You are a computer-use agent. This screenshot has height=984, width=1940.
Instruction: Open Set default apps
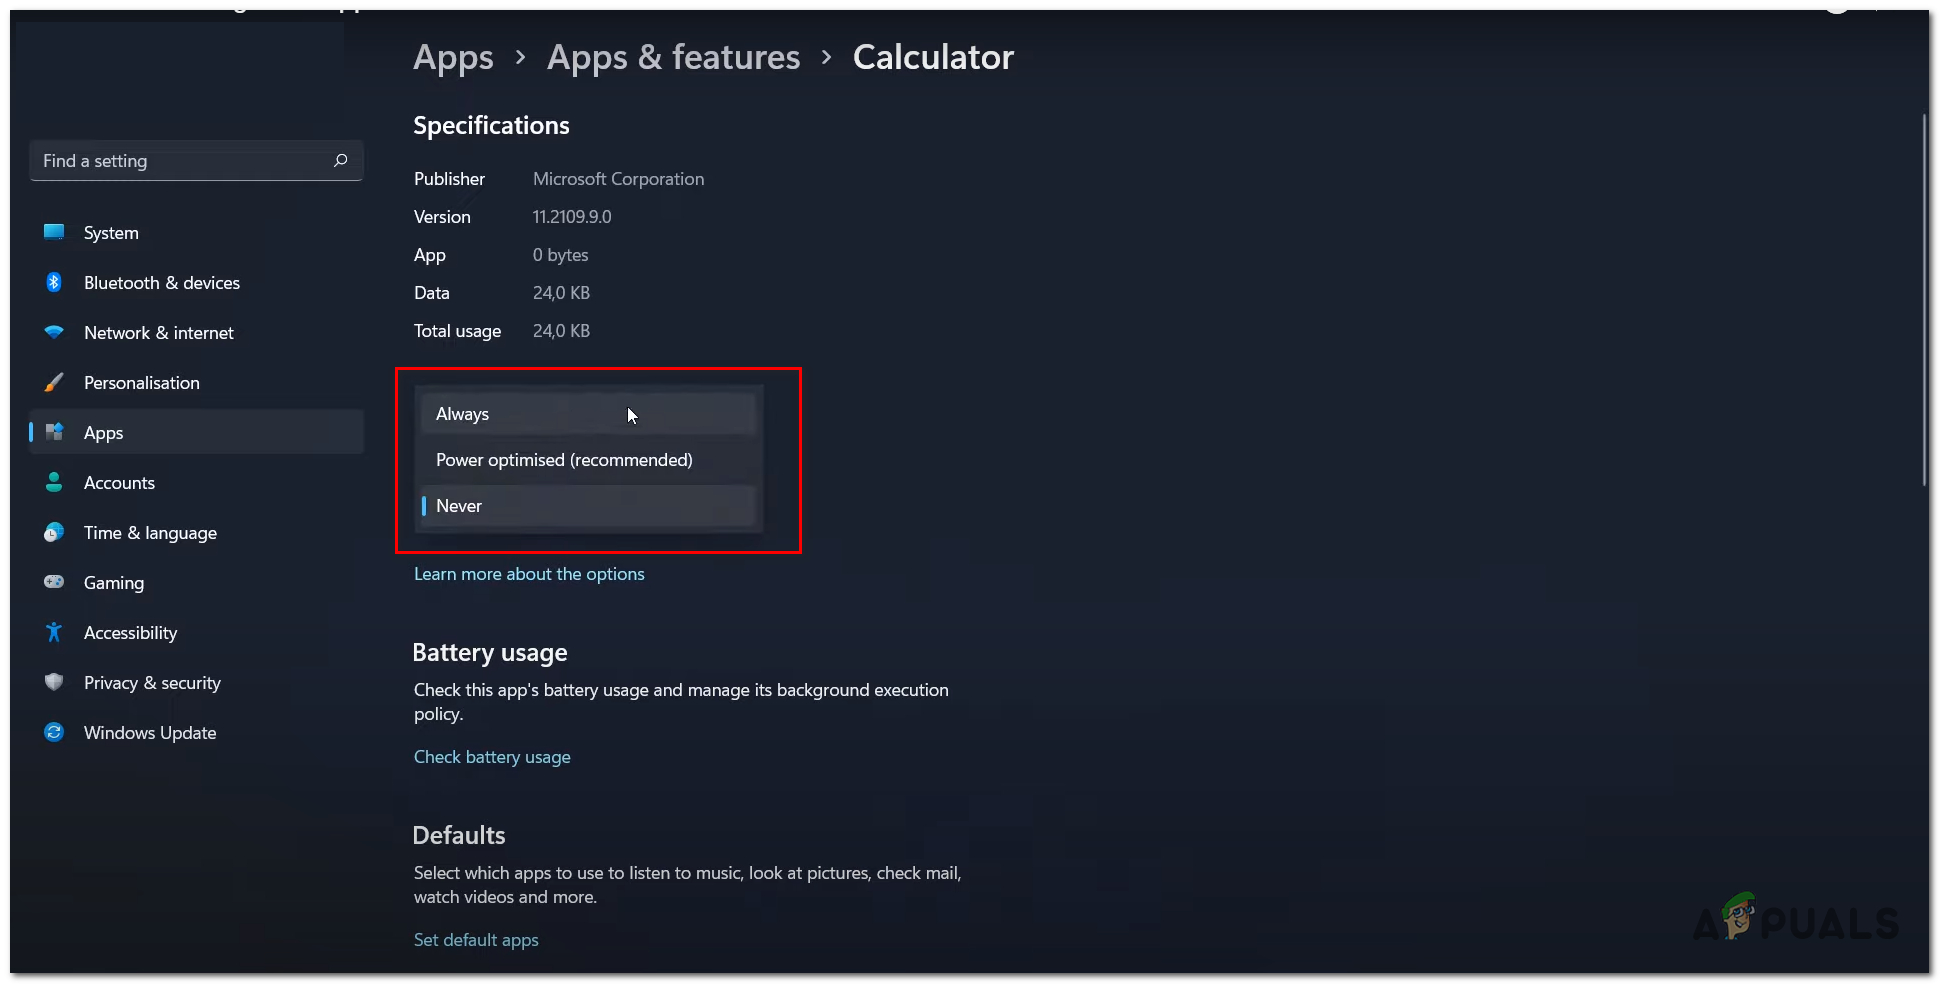[476, 939]
